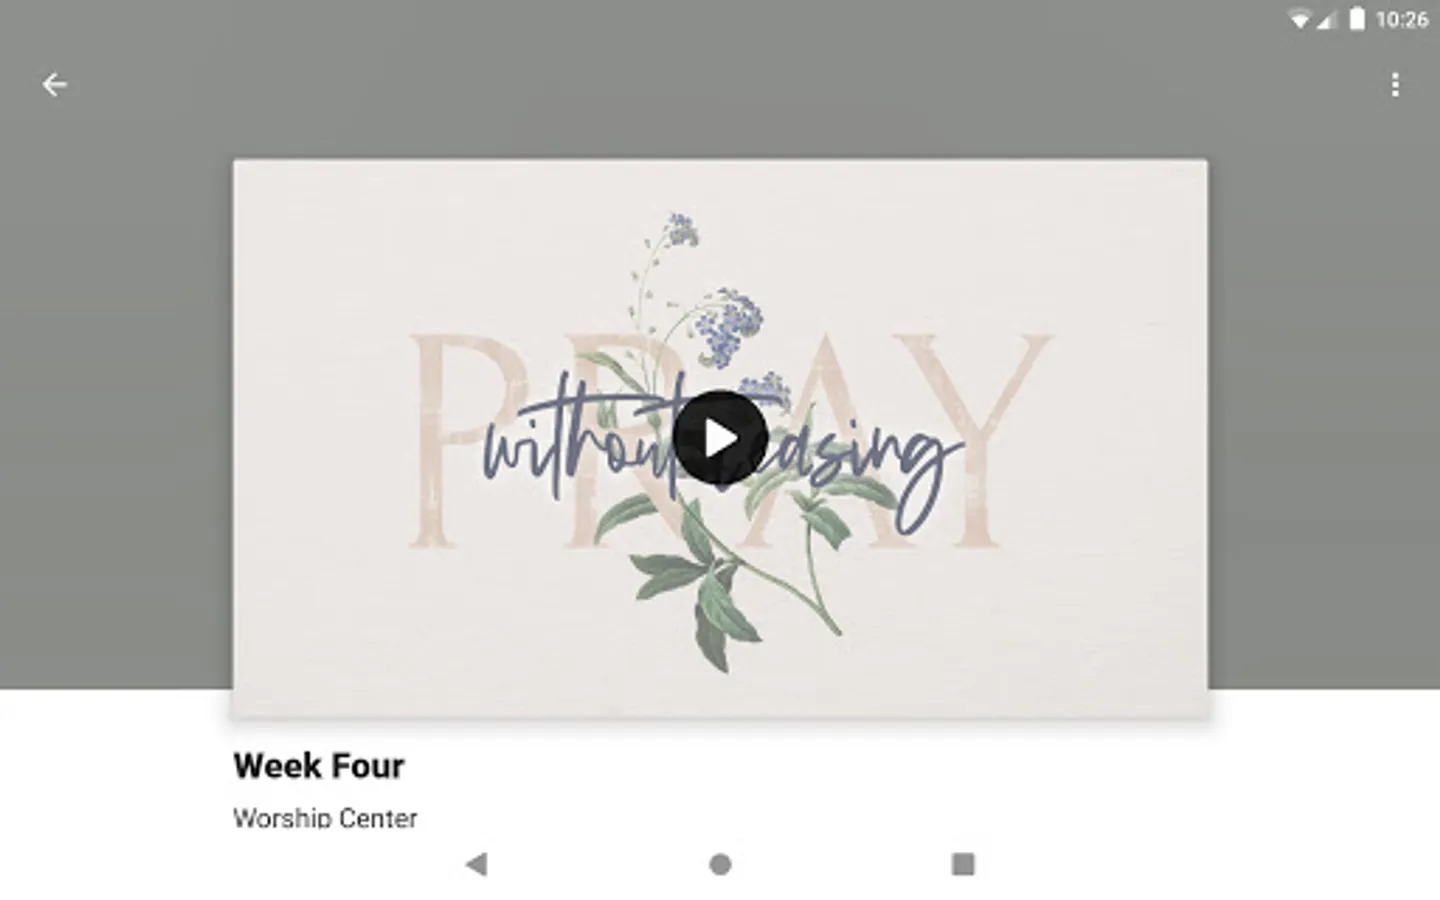Open recent apps with the square button
Screen dimensions: 1440x900
click(963, 864)
